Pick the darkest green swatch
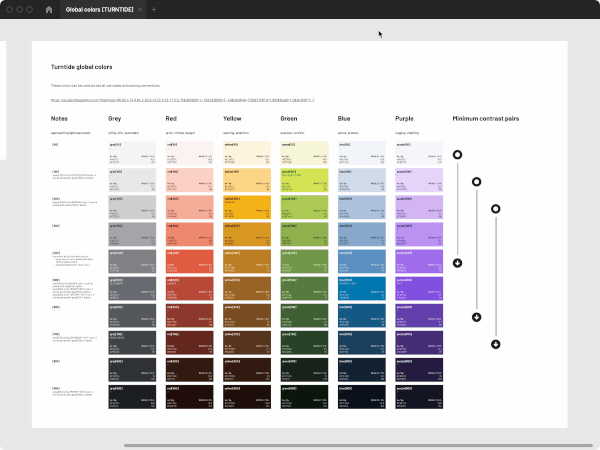Viewport: 600px width, 450px height. pos(304,397)
